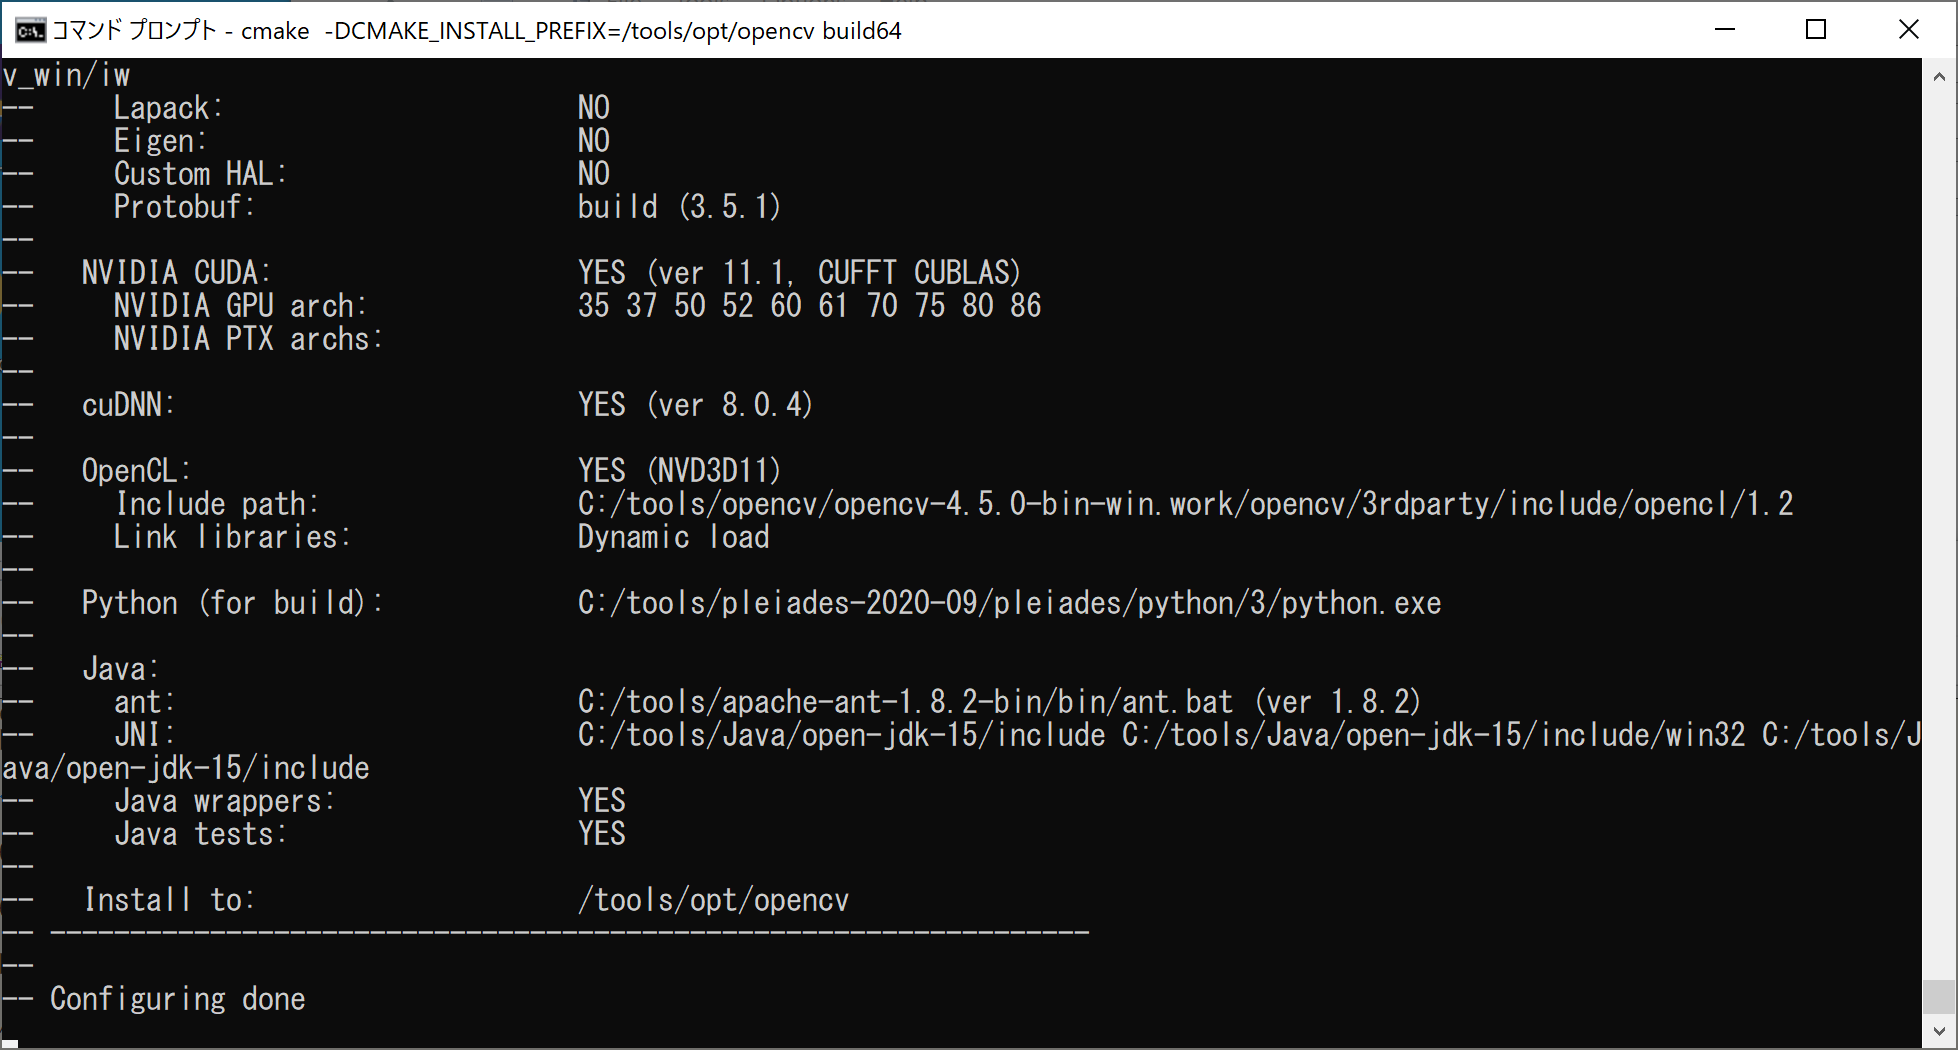
Task: Click the 'Lapack:' label
Action: coord(168,108)
